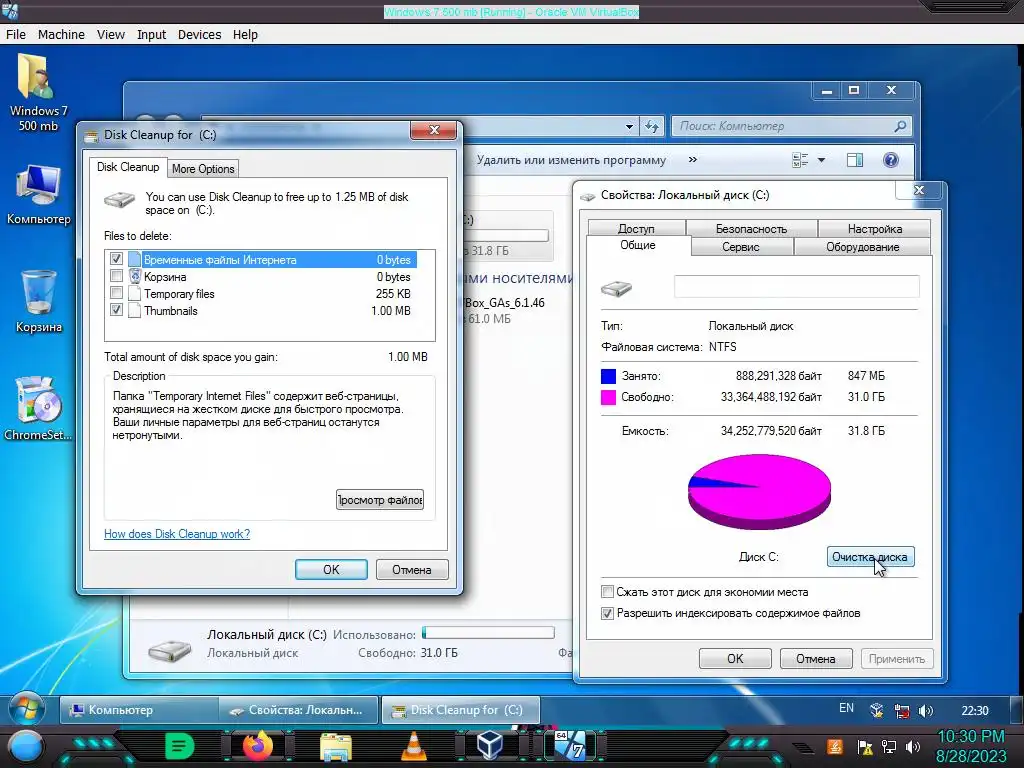Switch to the Сервис tab
1024x768 pixels.
click(x=741, y=246)
